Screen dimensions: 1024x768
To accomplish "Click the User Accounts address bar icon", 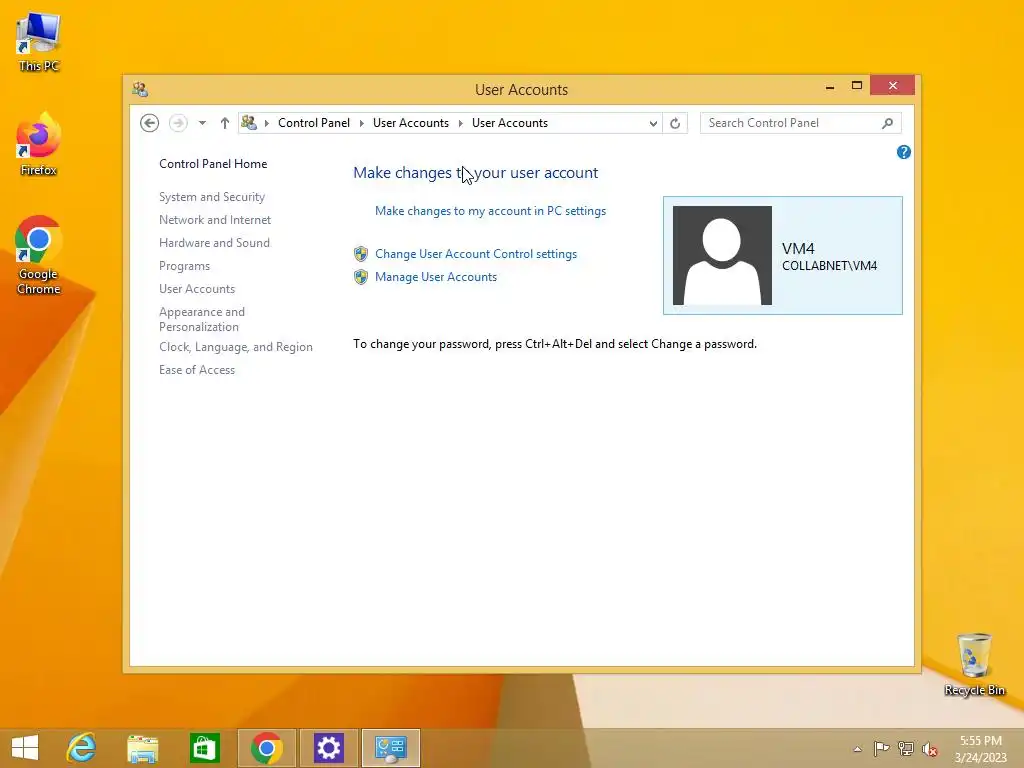I will (249, 122).
